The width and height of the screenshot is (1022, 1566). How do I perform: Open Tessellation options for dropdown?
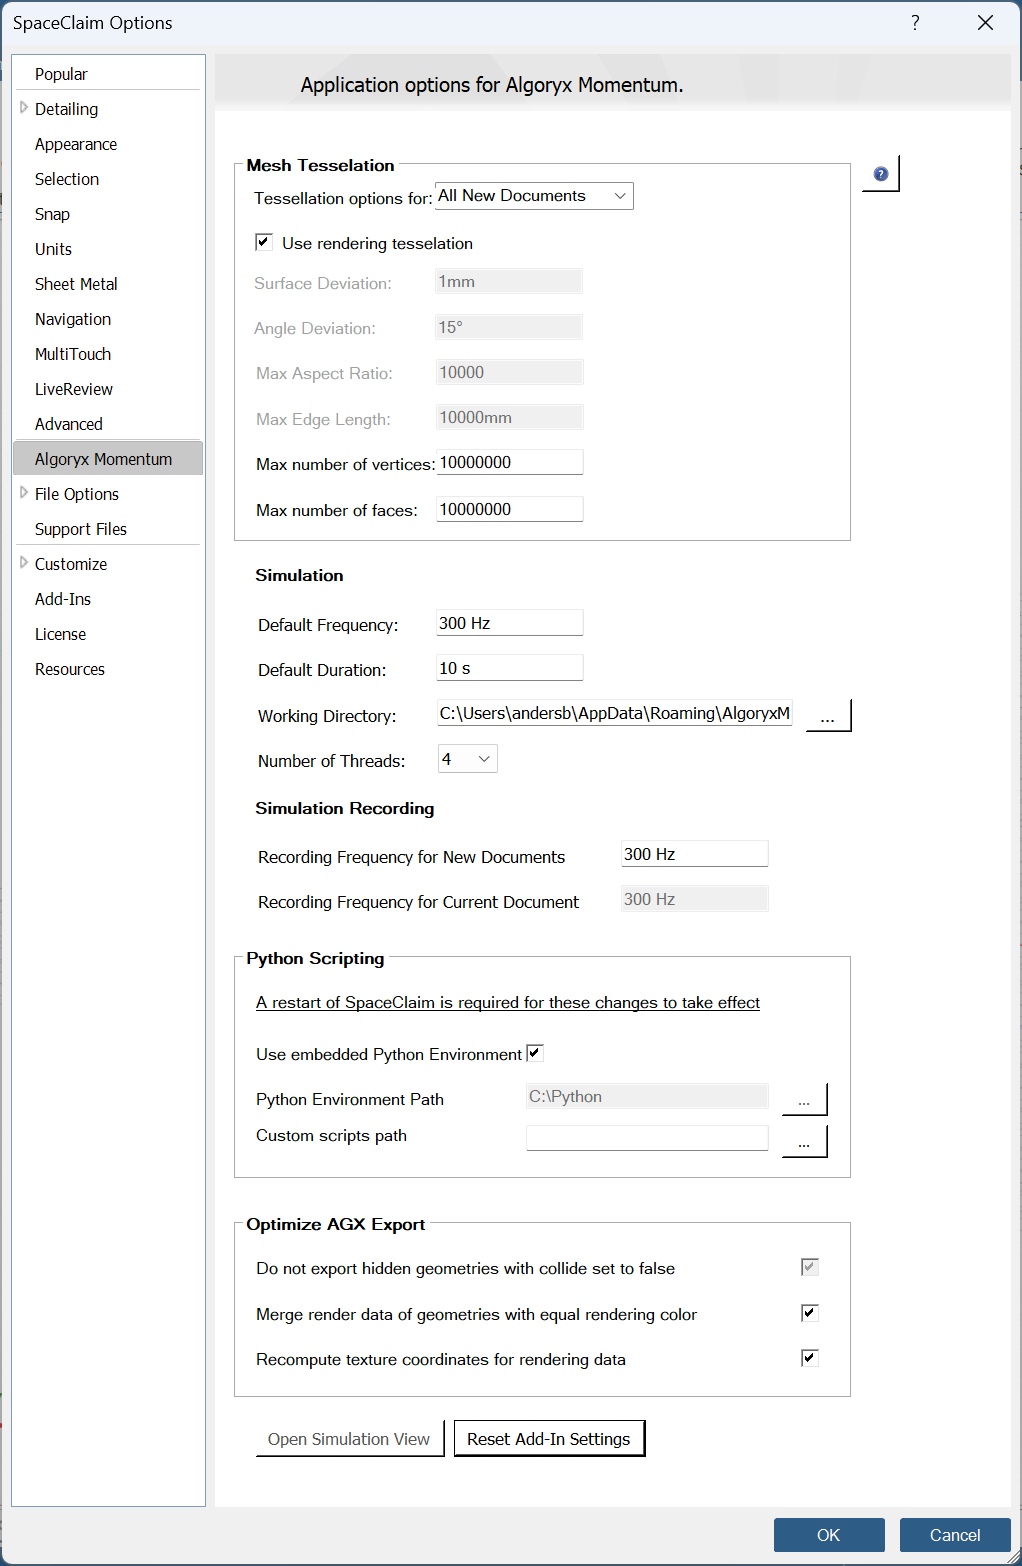click(x=534, y=196)
